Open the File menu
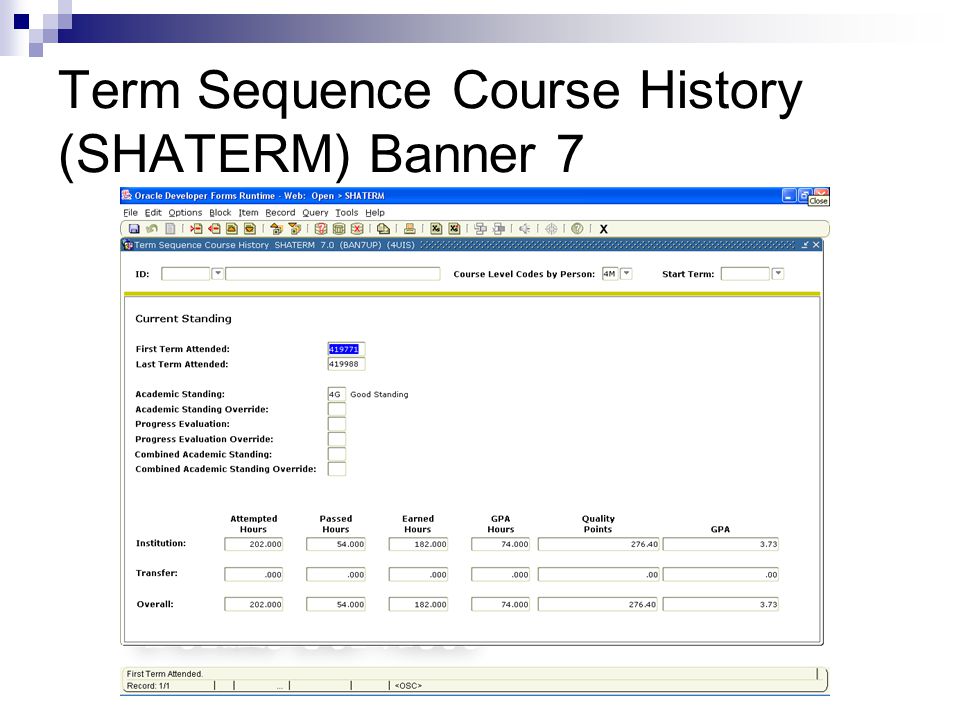This screenshot has width=960, height=720. pyautogui.click(x=130, y=212)
